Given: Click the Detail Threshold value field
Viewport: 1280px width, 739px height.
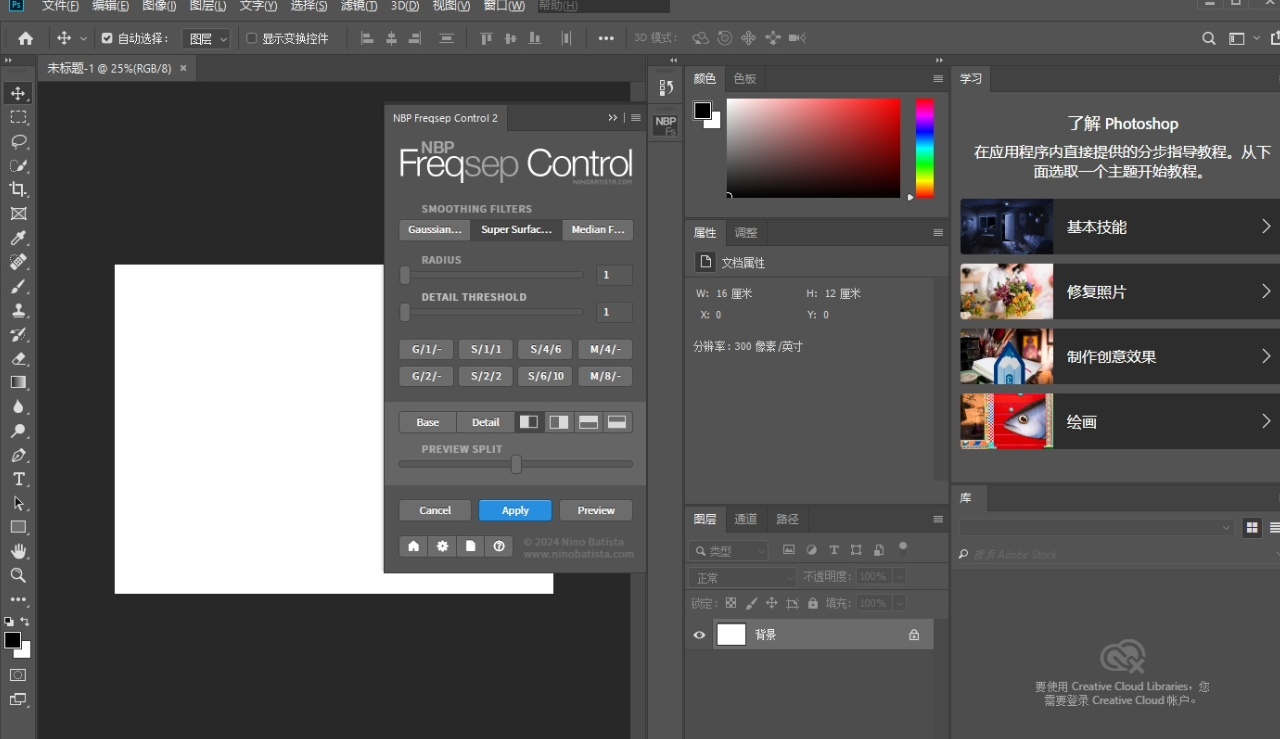Looking at the screenshot, I should click(614, 312).
